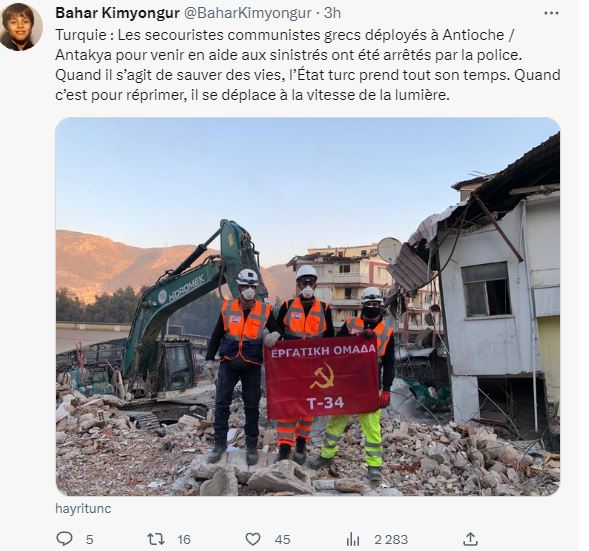The image size is (589, 551).
Task: Open the tweet via the 3h timestamp
Action: pyautogui.click(x=332, y=13)
